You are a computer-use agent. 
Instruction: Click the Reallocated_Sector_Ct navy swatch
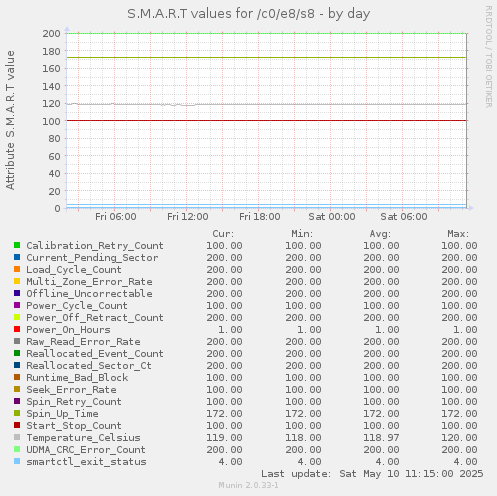coord(17,365)
